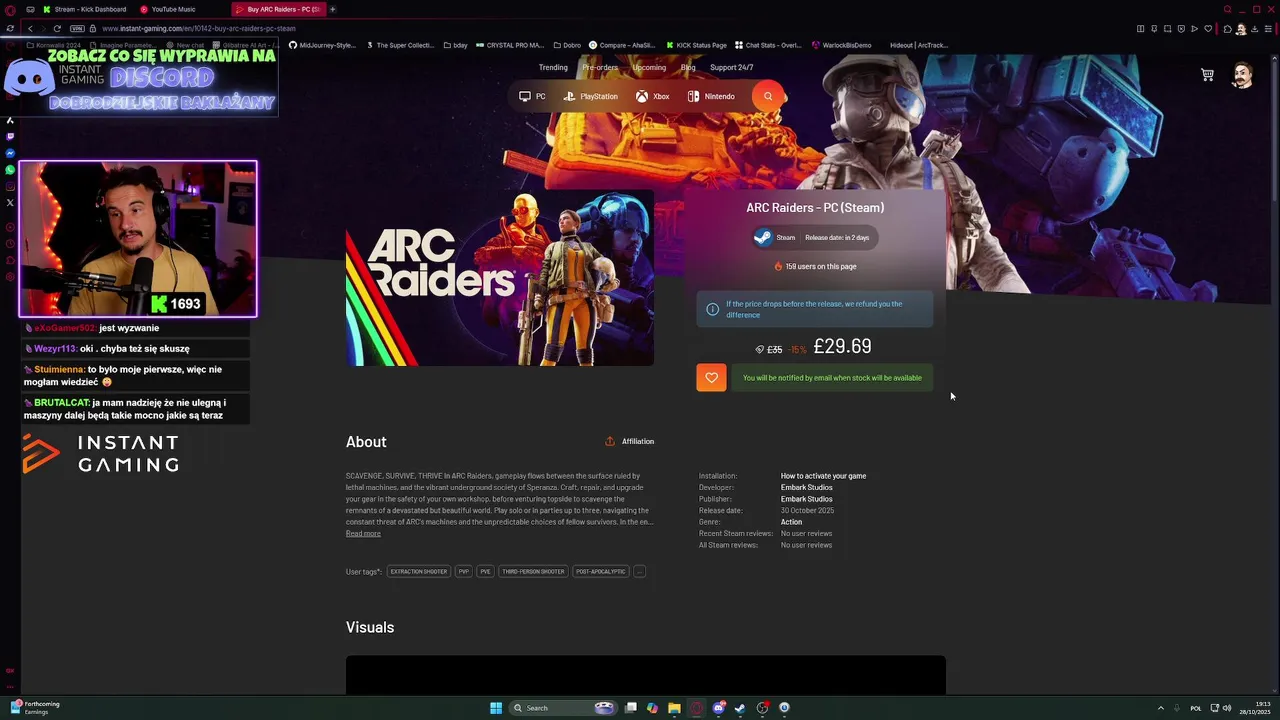Click the Windows Start button
This screenshot has width=1280, height=720.
coord(496,708)
